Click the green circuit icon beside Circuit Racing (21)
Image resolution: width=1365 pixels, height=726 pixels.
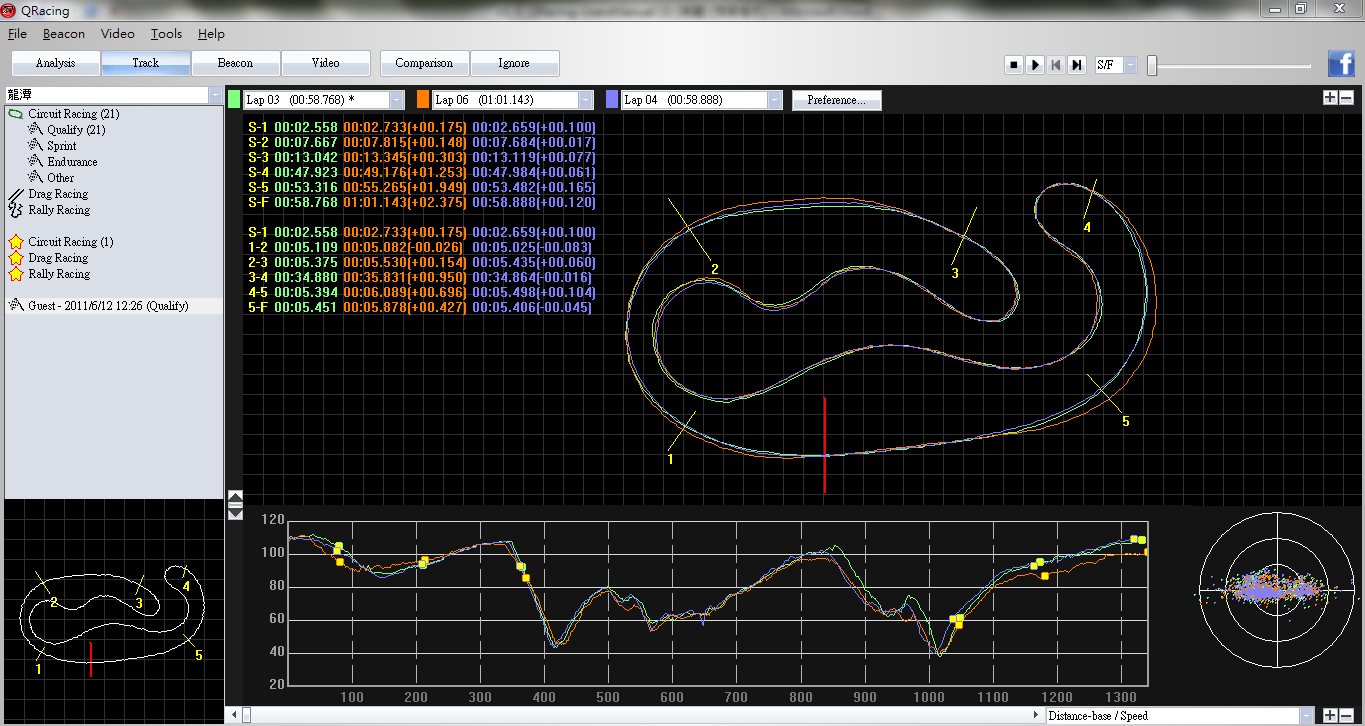(x=16, y=114)
